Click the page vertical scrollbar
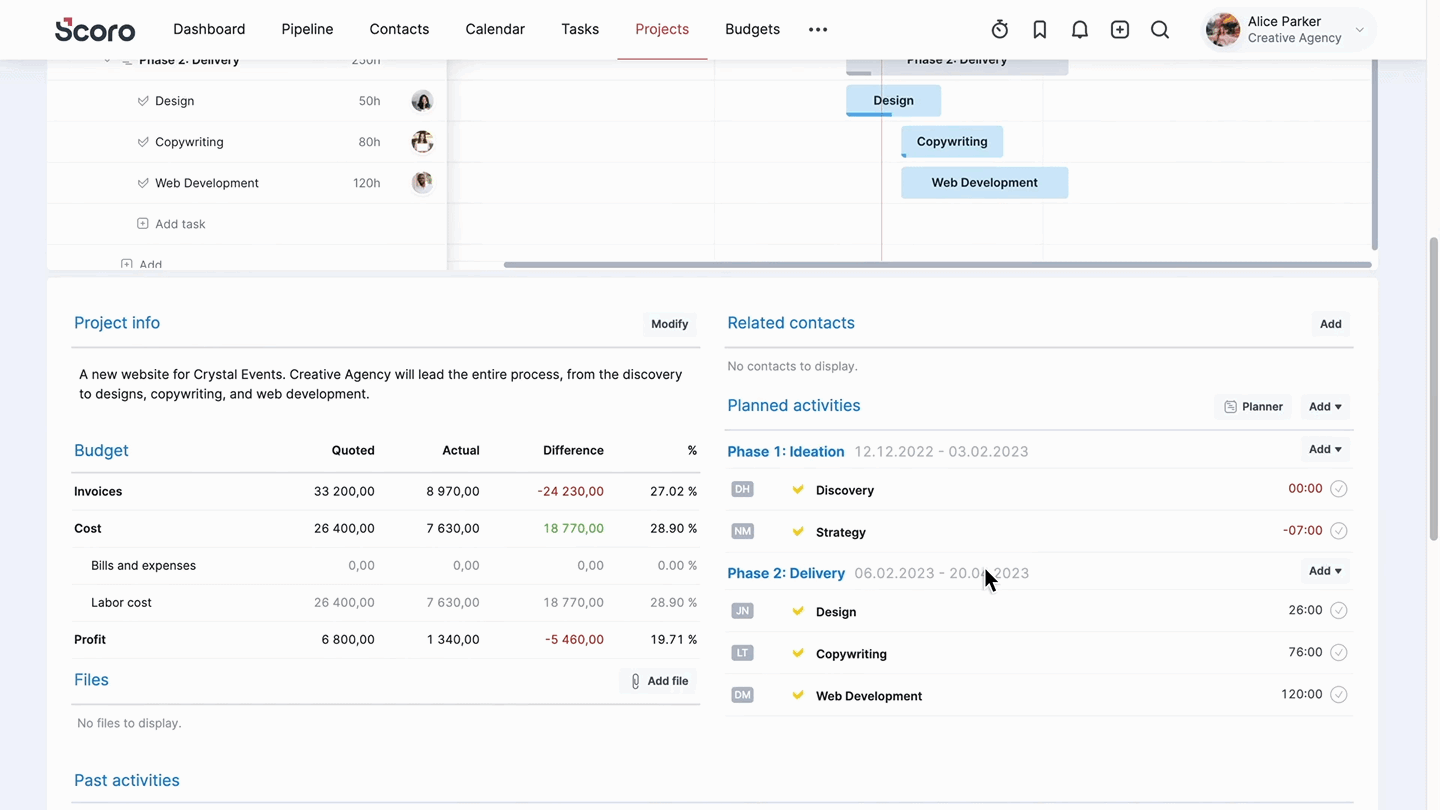 pos(1433,390)
